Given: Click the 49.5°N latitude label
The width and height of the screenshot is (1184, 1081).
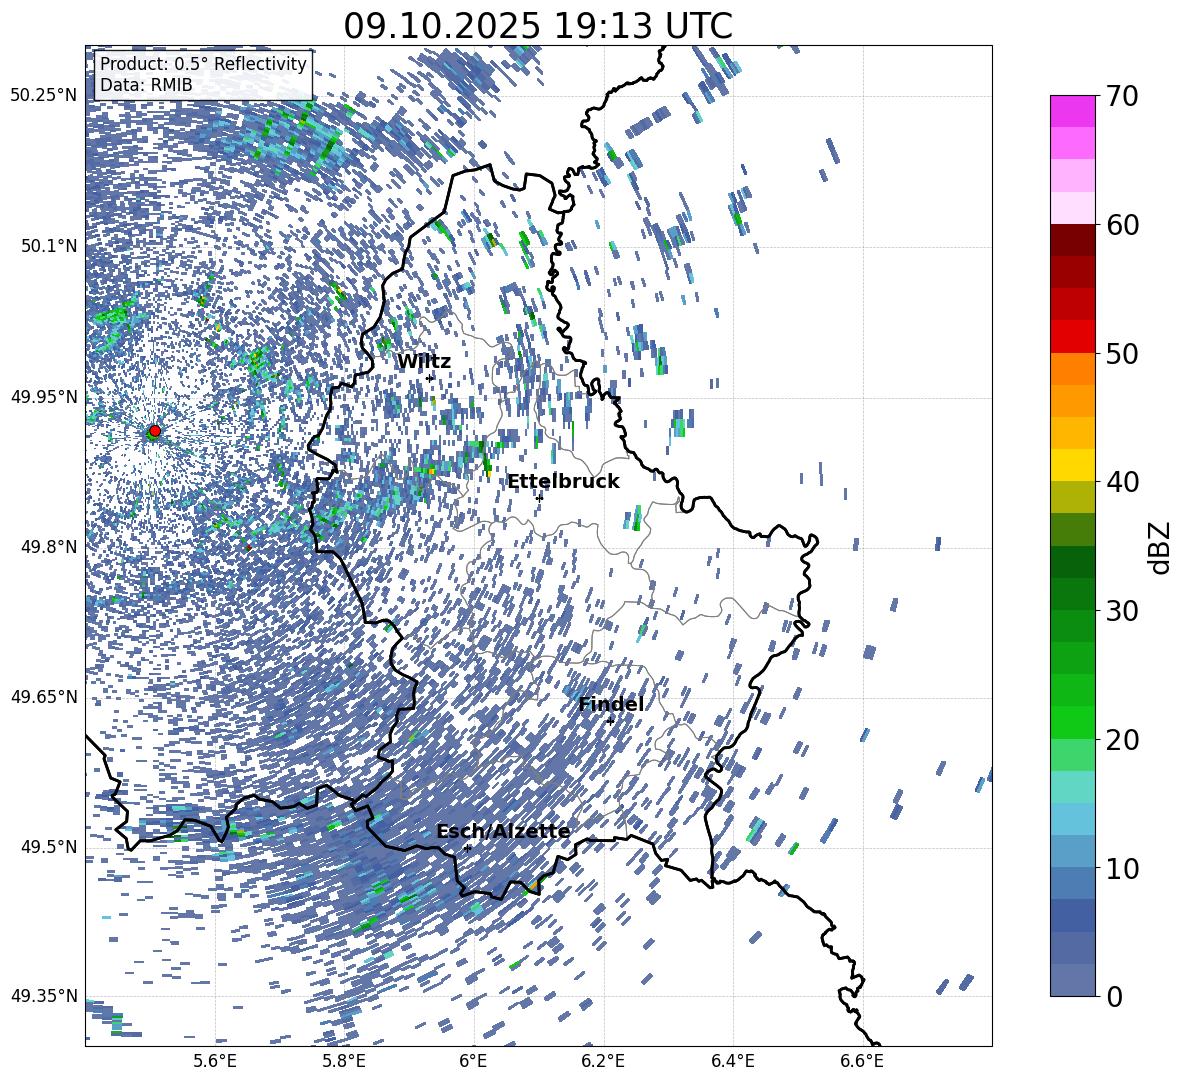Looking at the screenshot, I should (x=49, y=846).
